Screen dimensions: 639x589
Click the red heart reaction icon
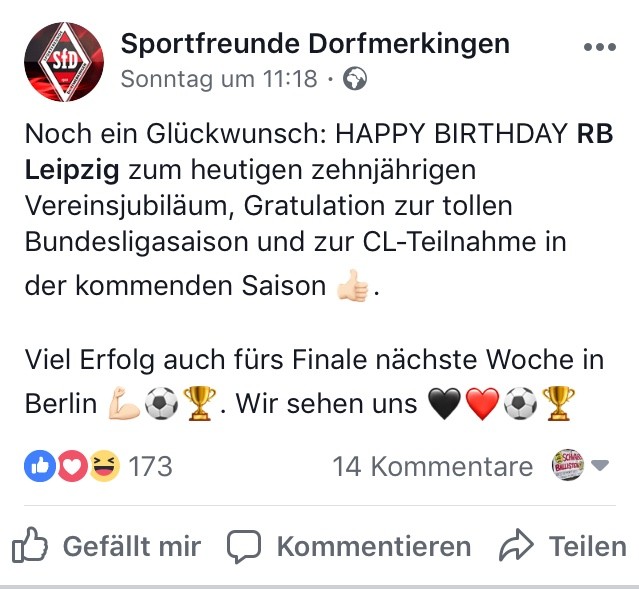[x=73, y=466]
